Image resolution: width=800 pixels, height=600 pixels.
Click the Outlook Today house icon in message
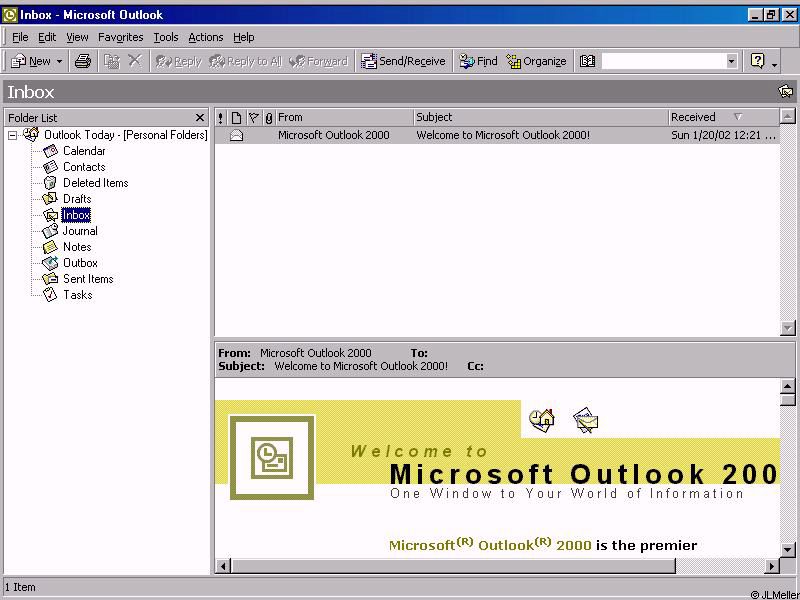[x=542, y=420]
